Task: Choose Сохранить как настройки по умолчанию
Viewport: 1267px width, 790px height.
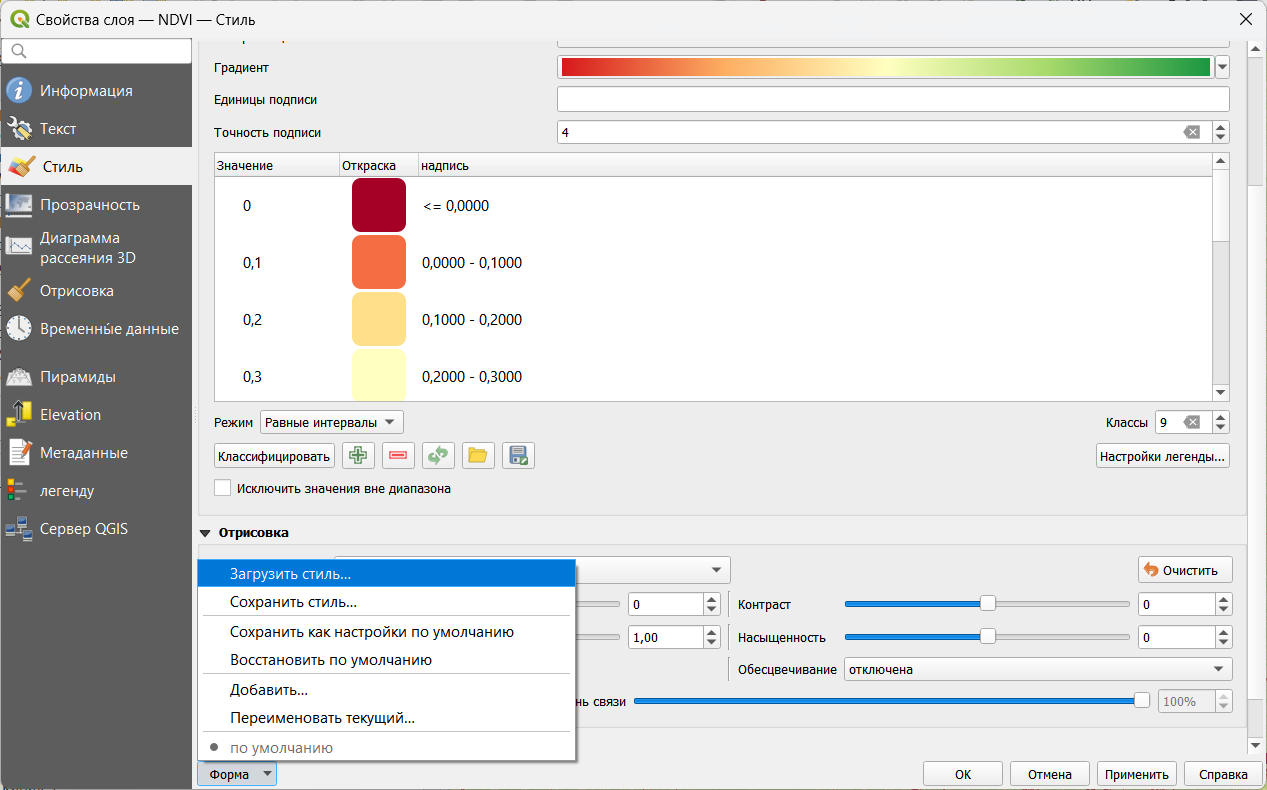Action: (371, 632)
